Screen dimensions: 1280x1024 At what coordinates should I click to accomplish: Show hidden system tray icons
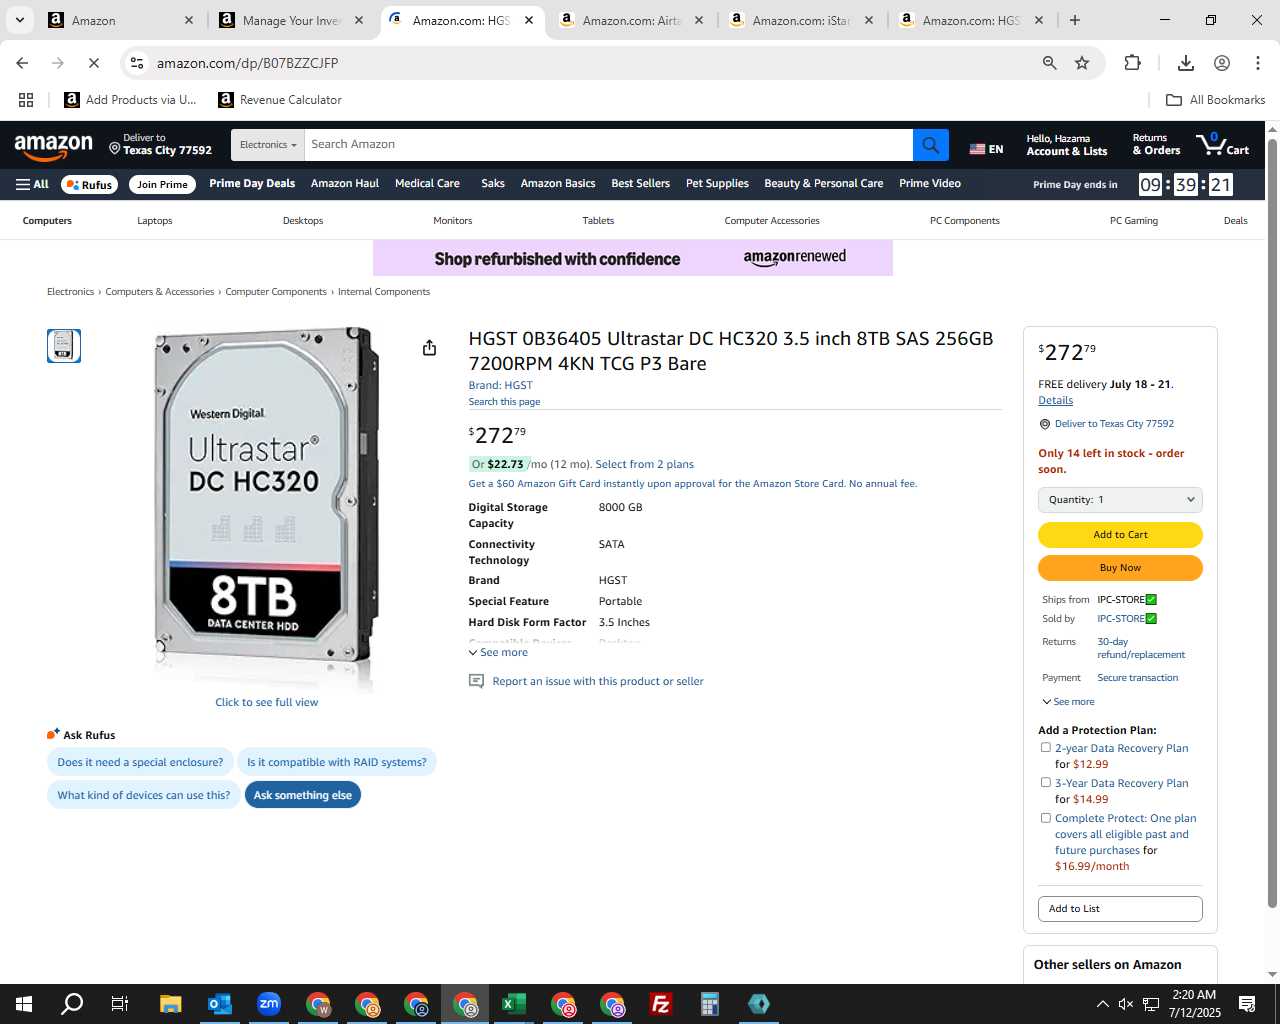pyautogui.click(x=1102, y=1004)
